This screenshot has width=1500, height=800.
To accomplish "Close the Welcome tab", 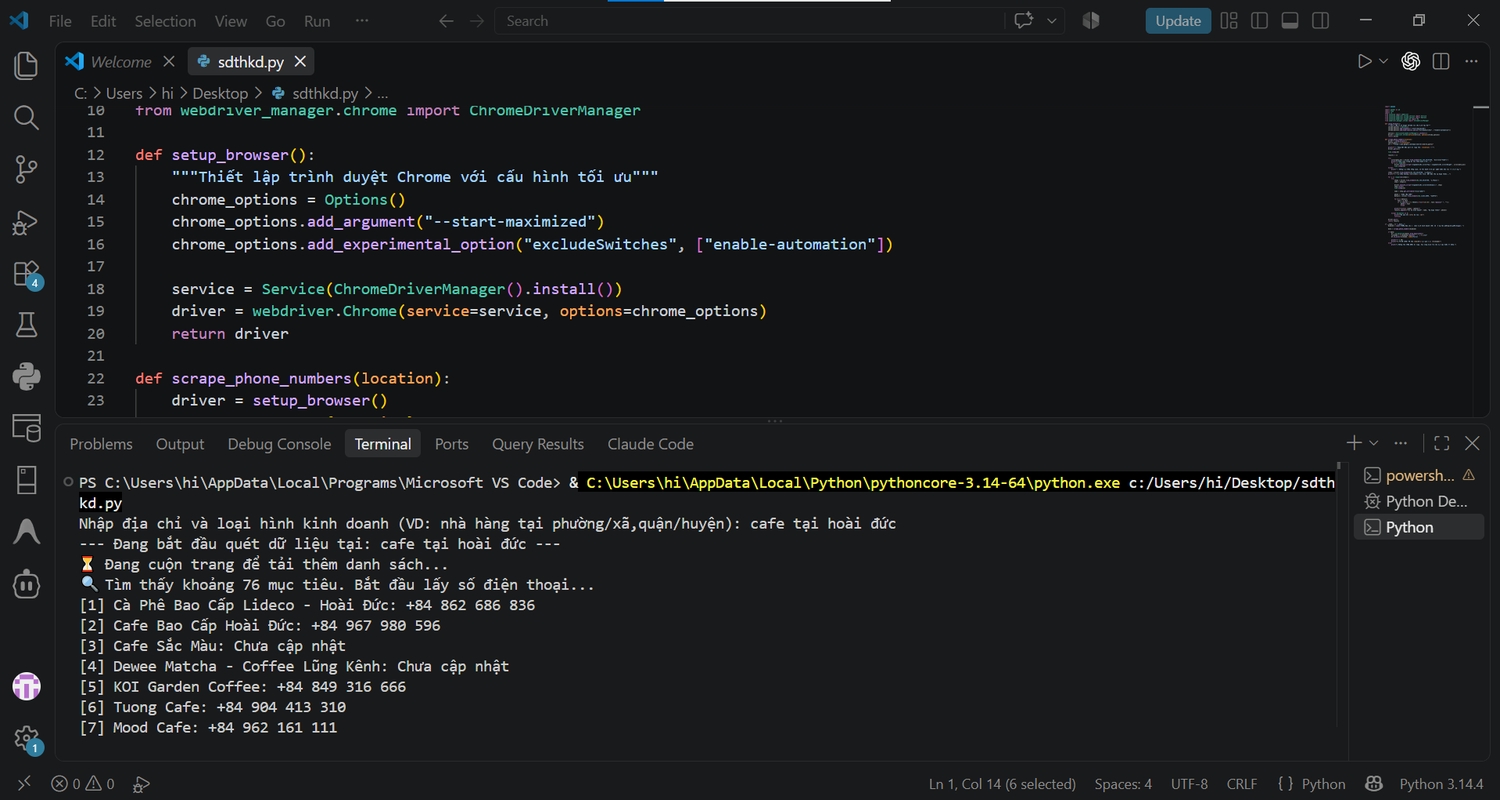I will (x=168, y=61).
